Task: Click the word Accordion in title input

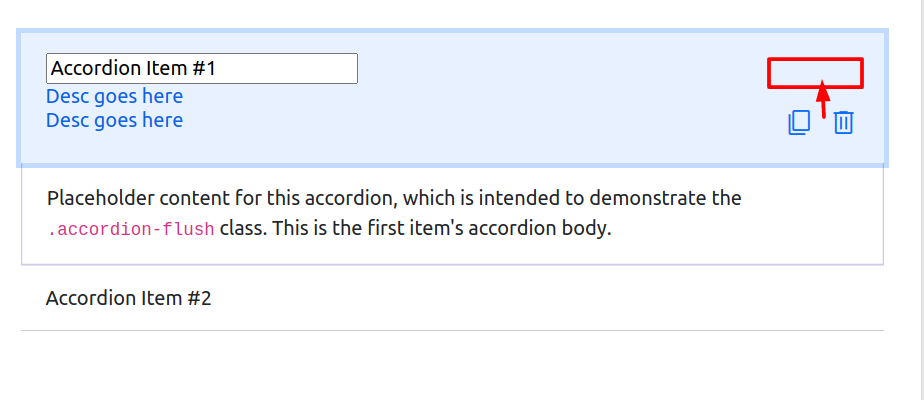Action: tap(94, 68)
